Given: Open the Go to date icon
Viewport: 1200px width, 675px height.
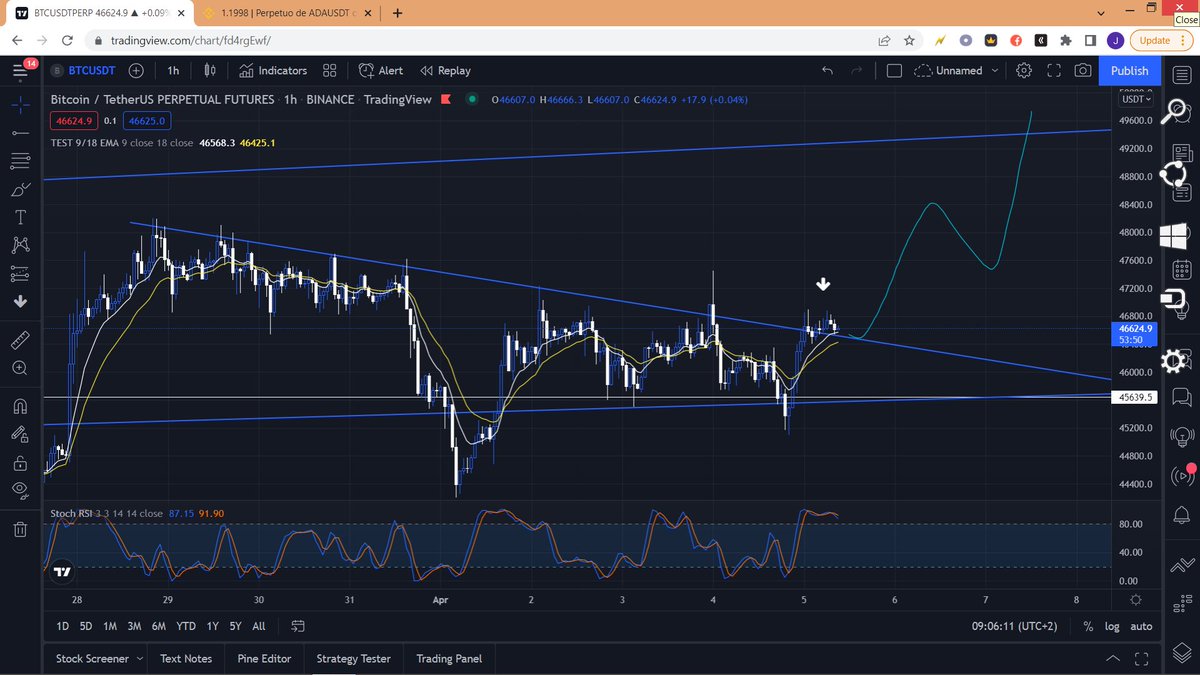Looking at the screenshot, I should [298, 626].
